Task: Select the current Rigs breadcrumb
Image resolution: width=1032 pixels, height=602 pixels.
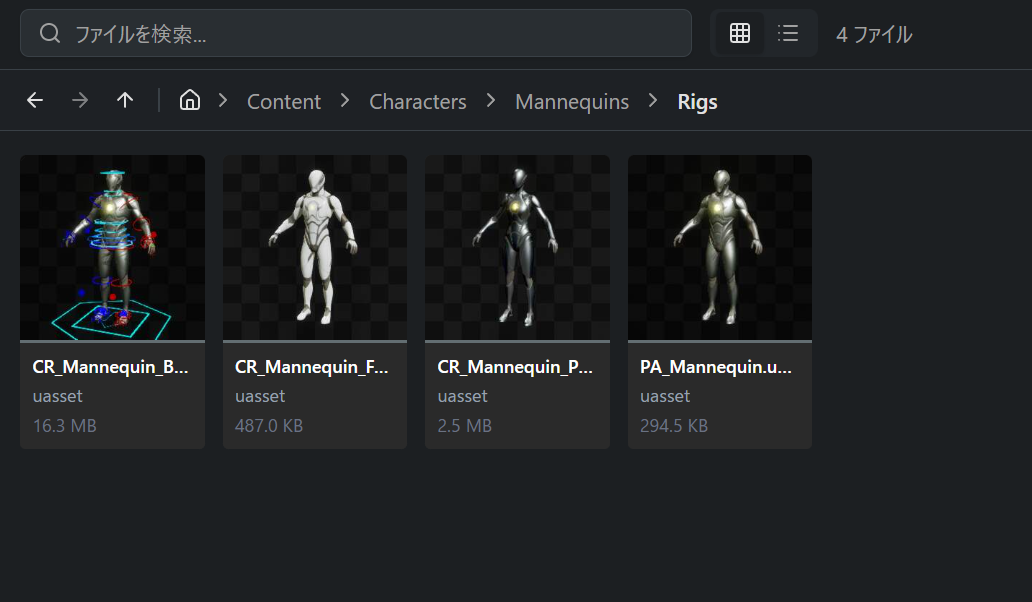Action: [x=697, y=101]
